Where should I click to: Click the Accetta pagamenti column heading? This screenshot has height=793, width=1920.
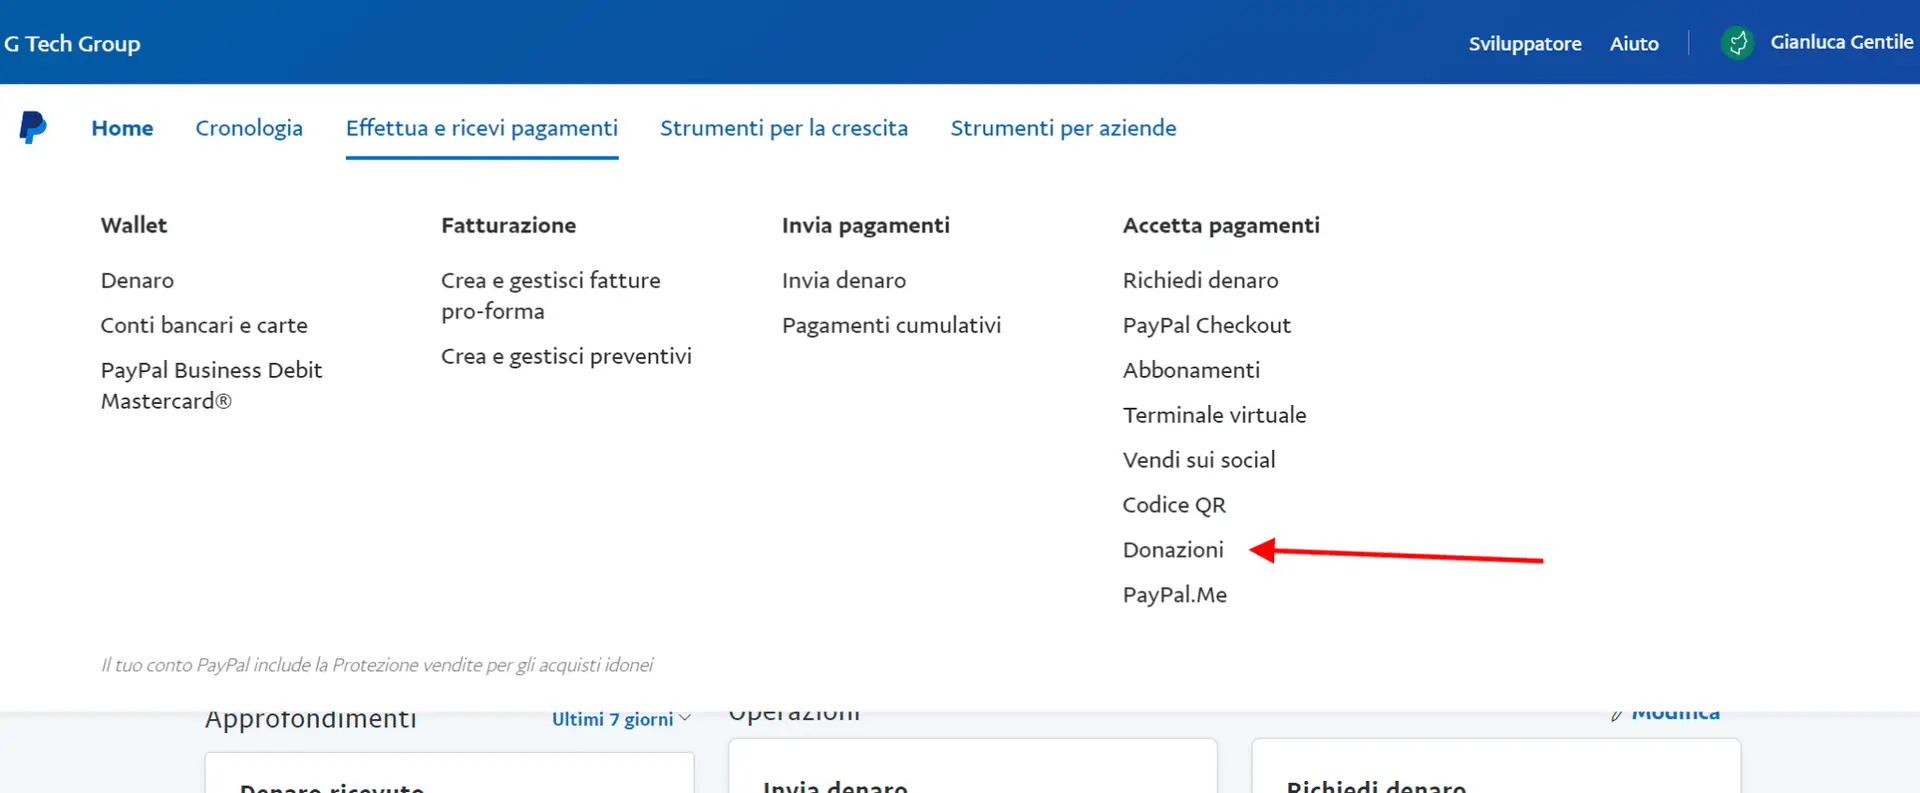(x=1221, y=225)
